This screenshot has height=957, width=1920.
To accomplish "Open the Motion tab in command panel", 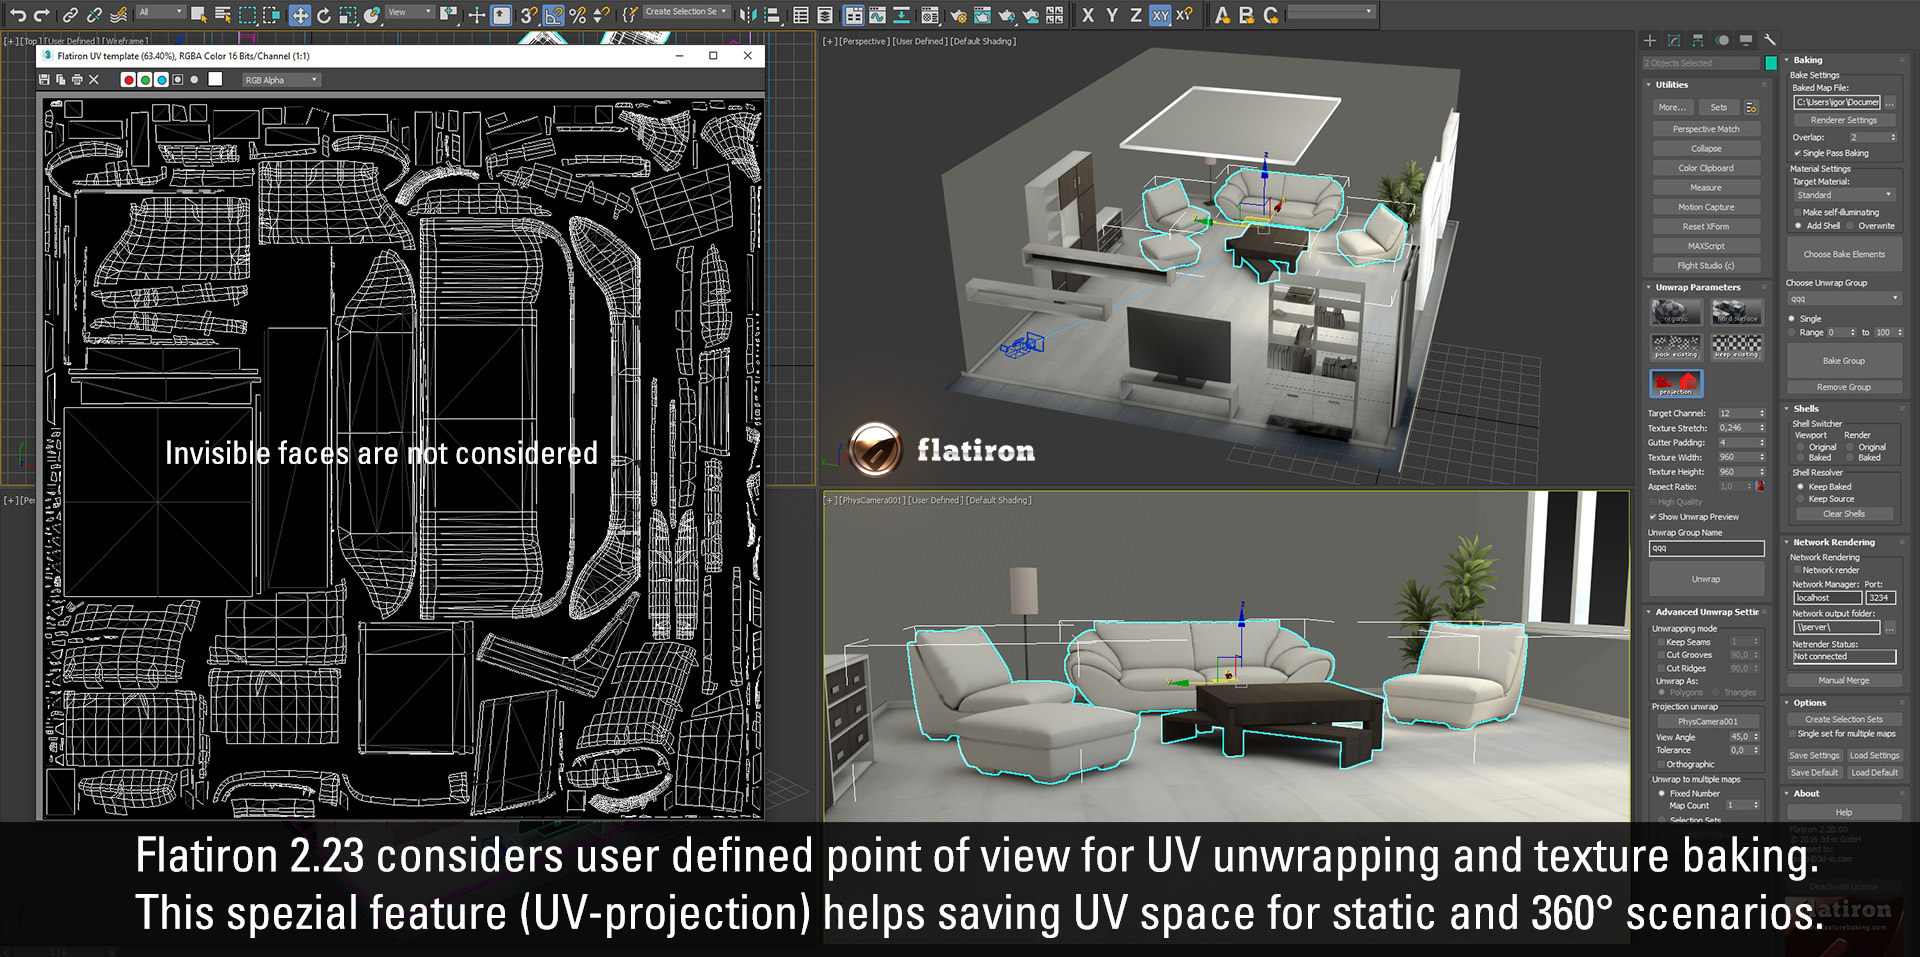I will point(1722,41).
